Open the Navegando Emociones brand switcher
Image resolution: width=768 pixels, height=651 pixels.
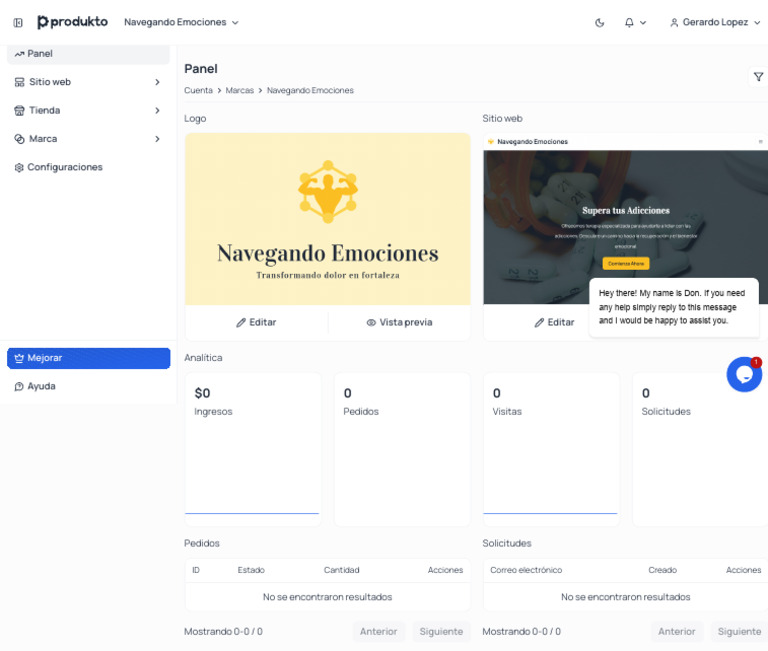181,23
